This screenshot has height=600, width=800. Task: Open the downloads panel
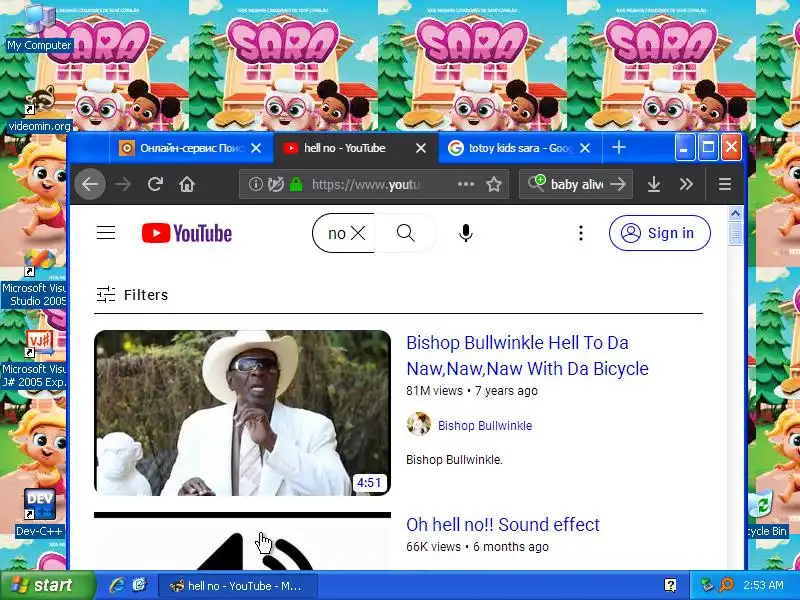click(x=654, y=184)
